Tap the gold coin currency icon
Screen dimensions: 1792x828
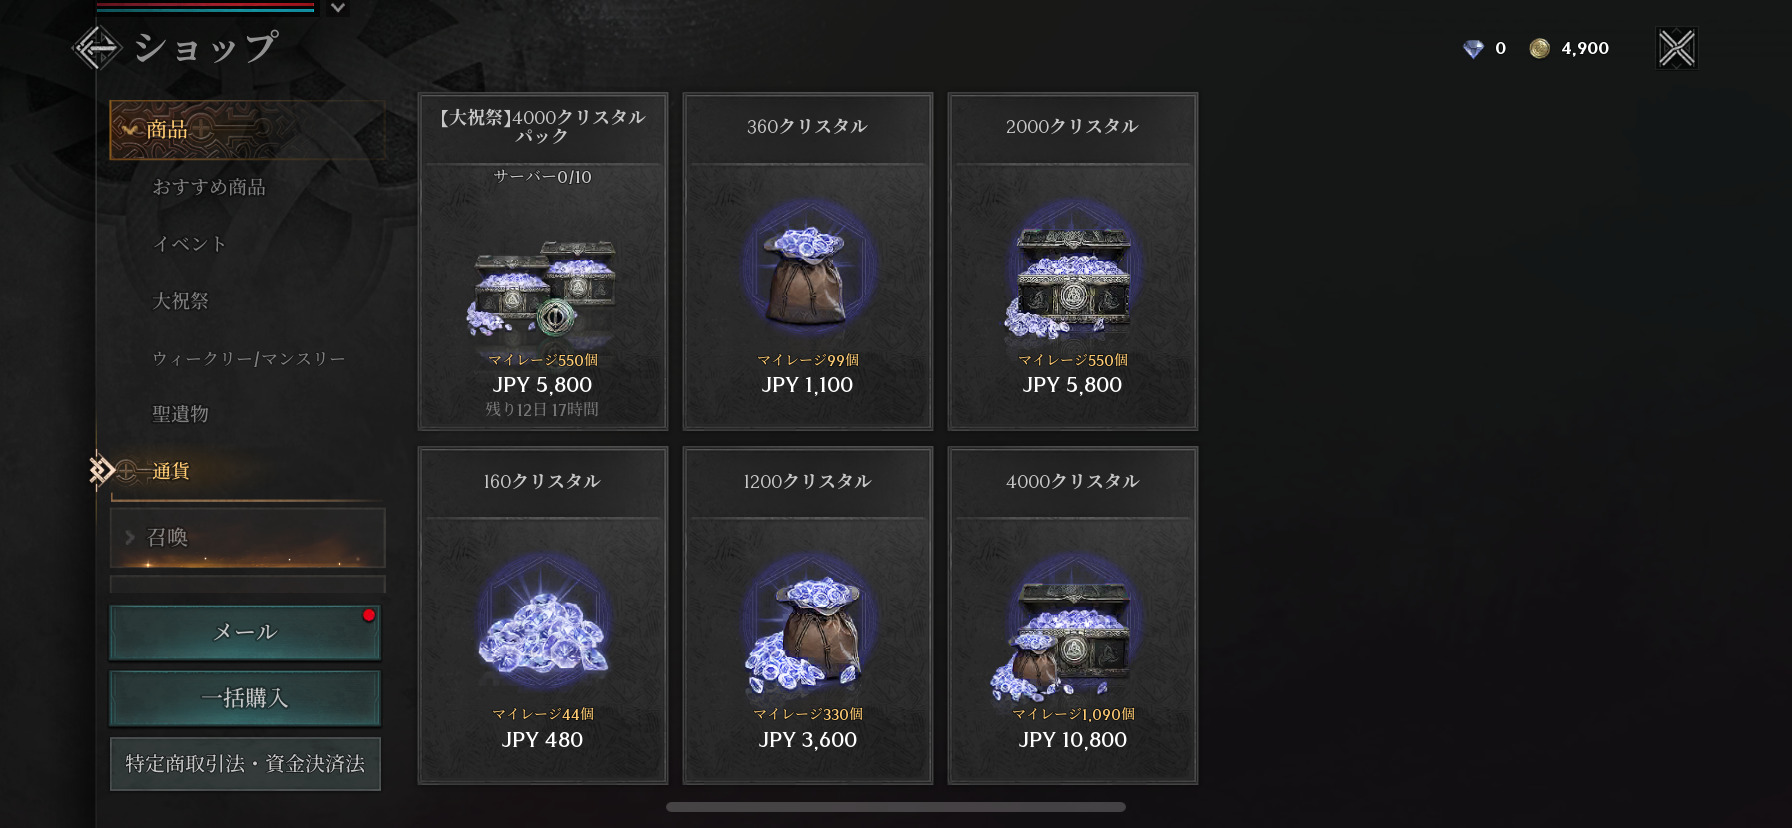(x=1539, y=49)
